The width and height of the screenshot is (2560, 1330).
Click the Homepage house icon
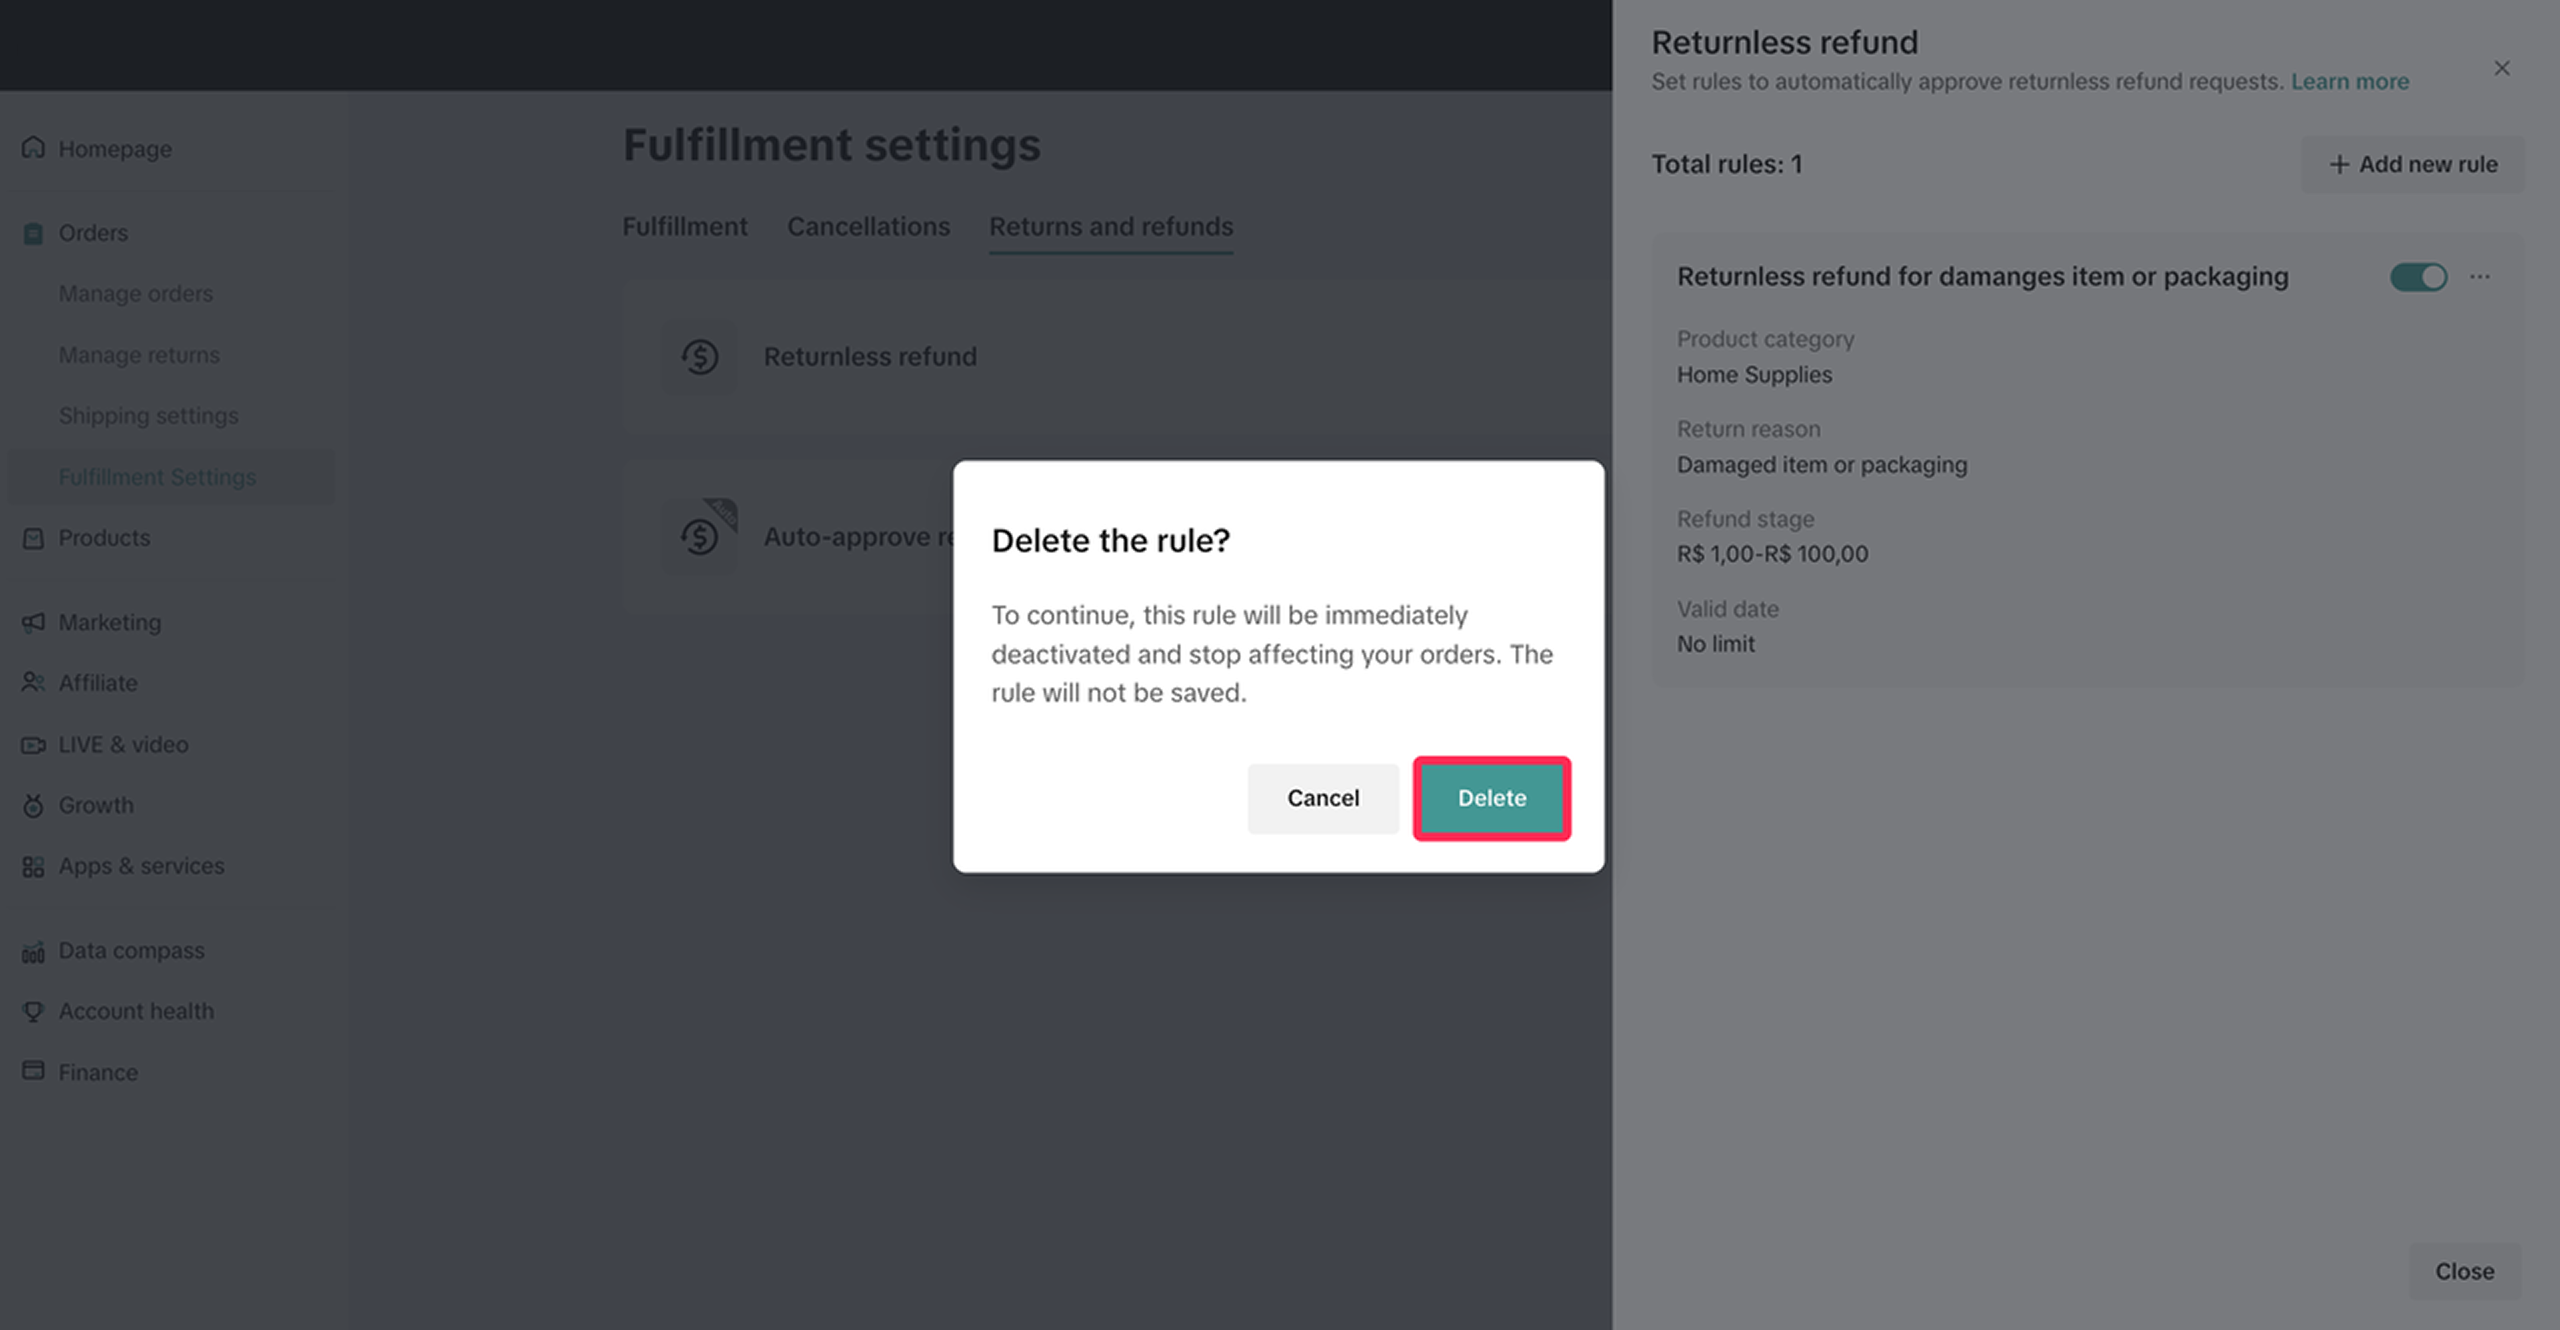point(33,148)
